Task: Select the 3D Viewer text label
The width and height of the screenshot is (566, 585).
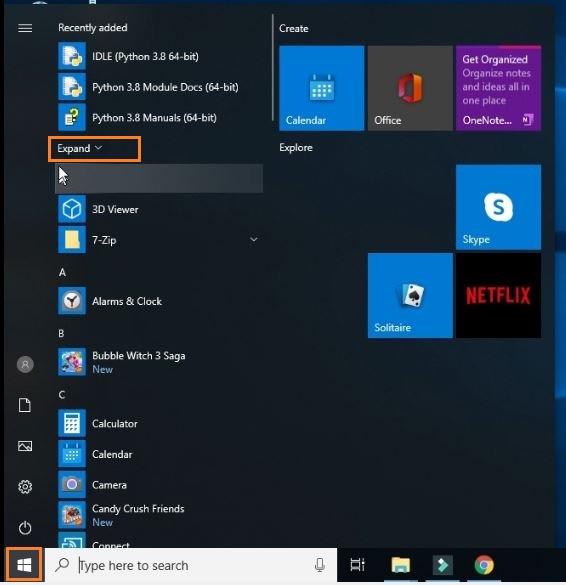Action: (115, 209)
